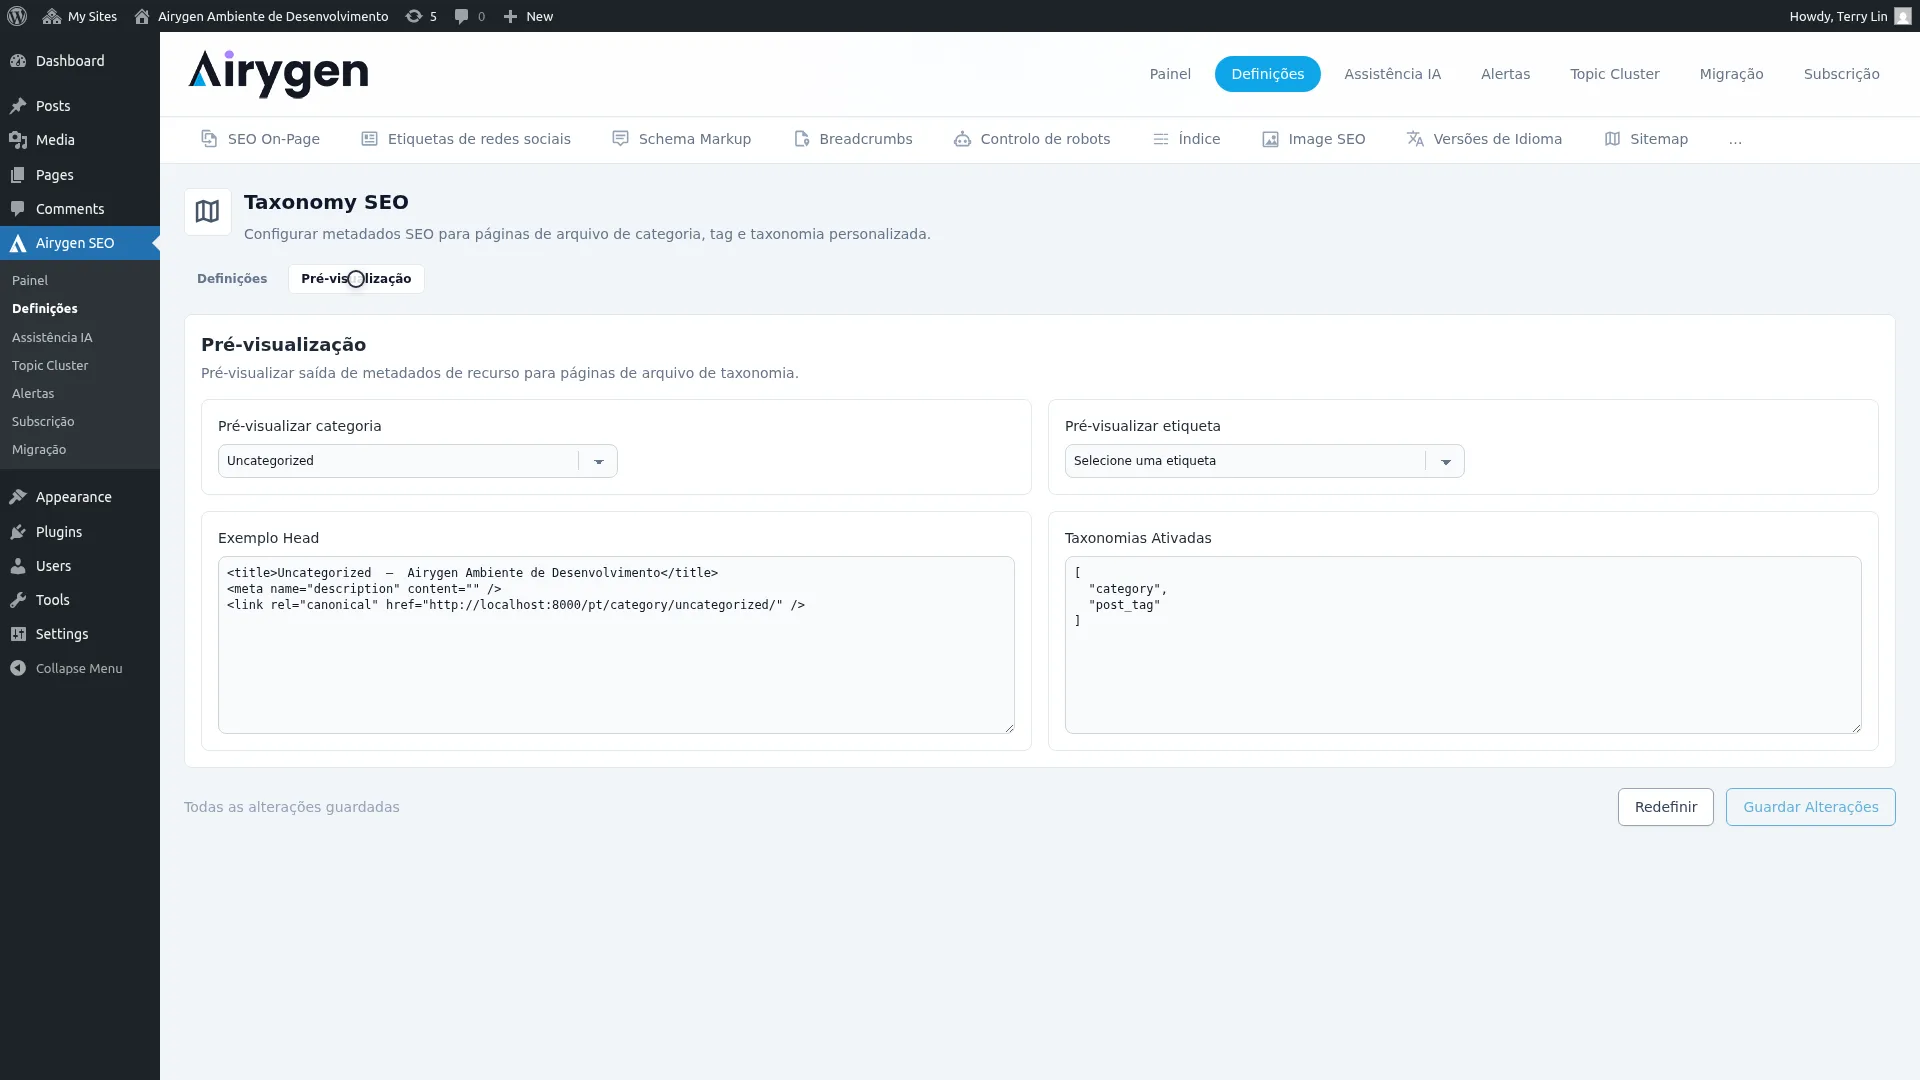This screenshot has width=1920, height=1080.
Task: Click the robot icon for Controlo de robots
Action: 962,139
